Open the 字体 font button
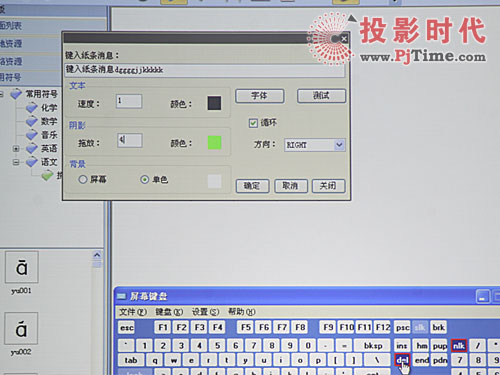 (260, 96)
